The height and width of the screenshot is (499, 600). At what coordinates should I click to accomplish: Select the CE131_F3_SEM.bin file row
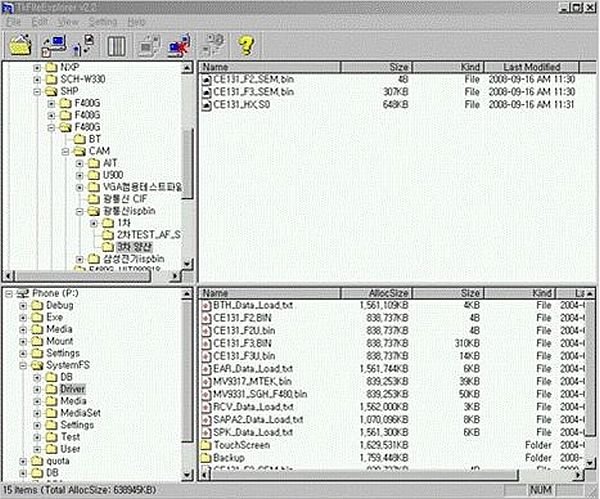[389, 92]
